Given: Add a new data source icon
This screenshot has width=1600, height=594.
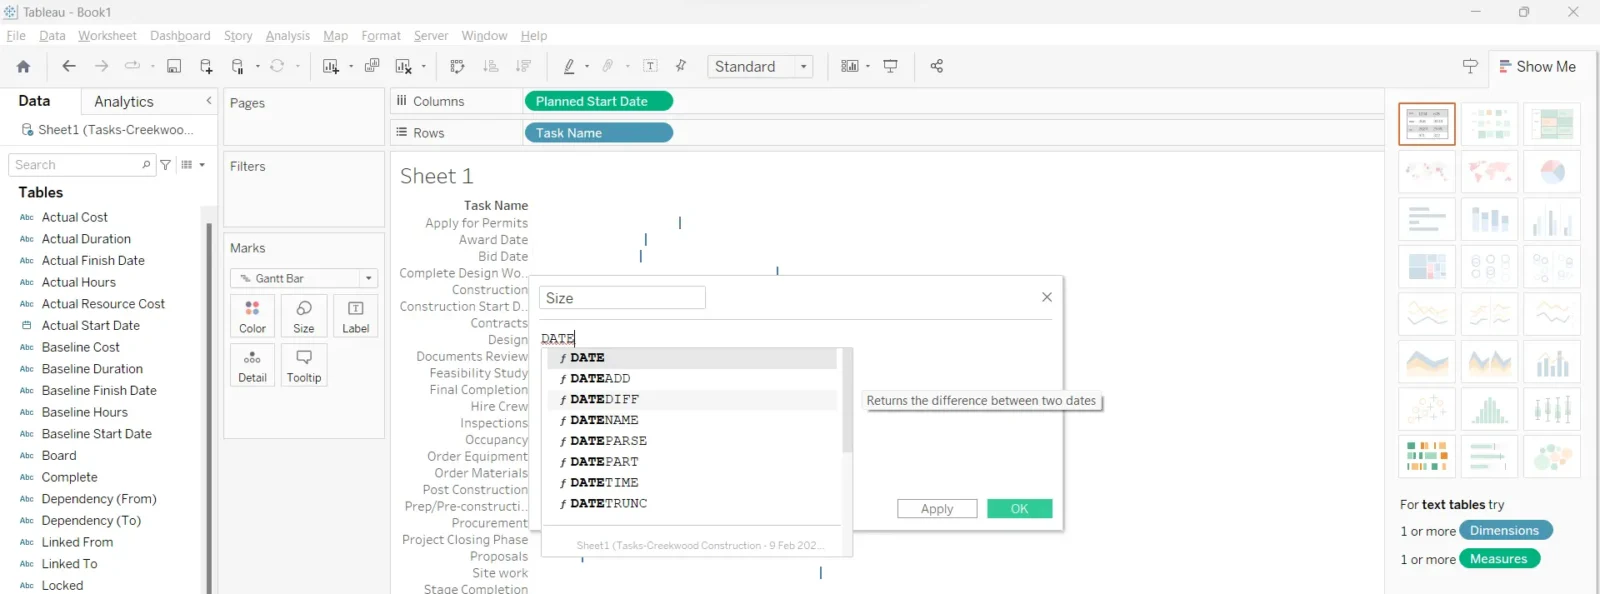Looking at the screenshot, I should (x=206, y=66).
